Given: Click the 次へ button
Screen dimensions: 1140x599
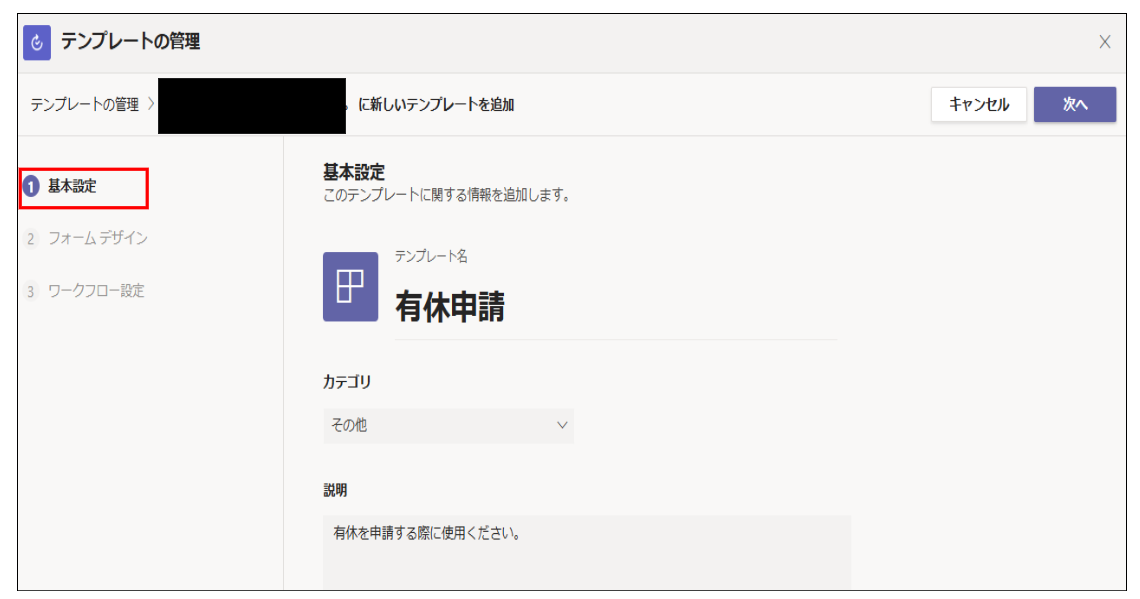Looking at the screenshot, I should [x=1075, y=105].
